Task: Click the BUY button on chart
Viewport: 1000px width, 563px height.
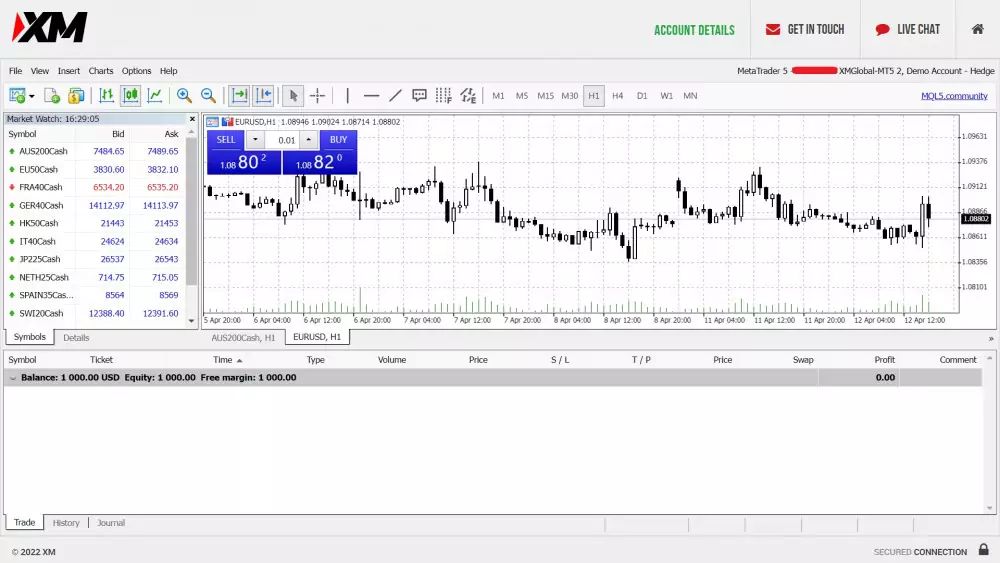Action: (338, 140)
